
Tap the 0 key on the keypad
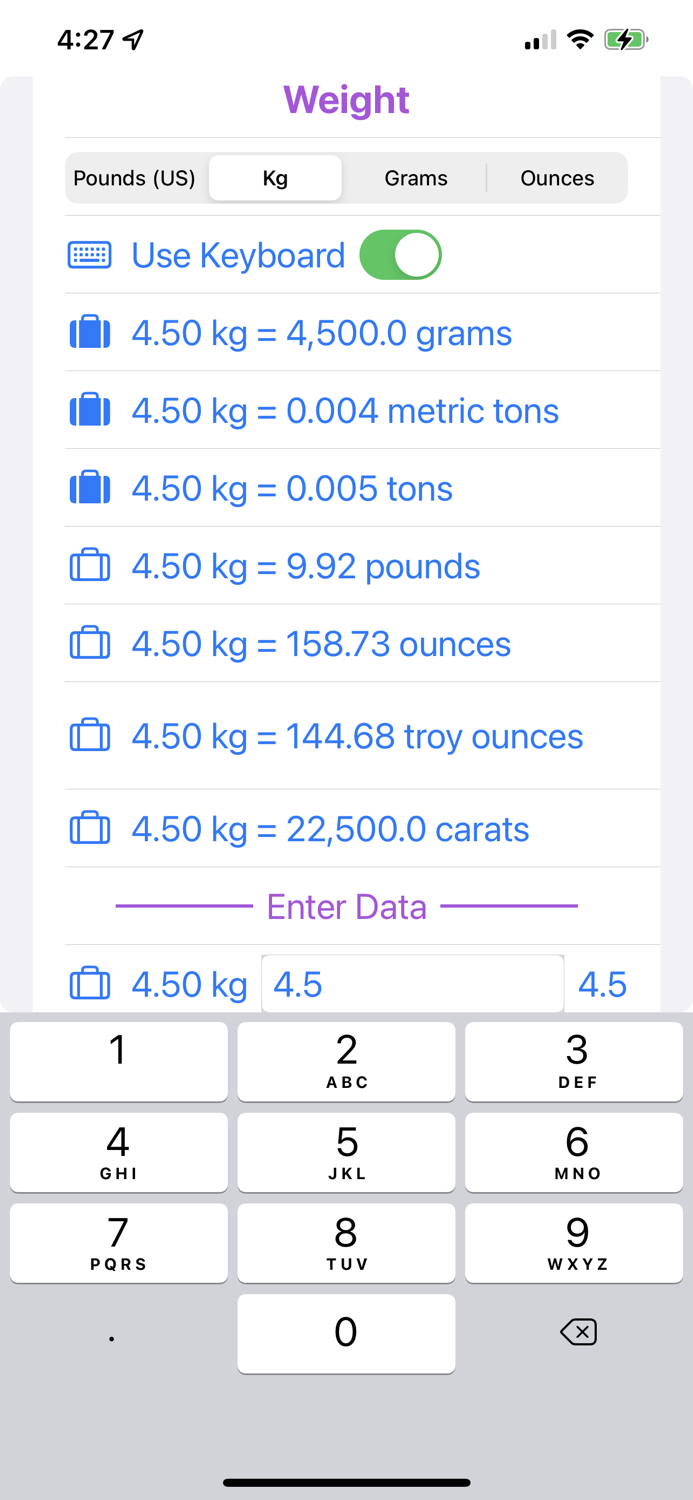[x=346, y=1332]
